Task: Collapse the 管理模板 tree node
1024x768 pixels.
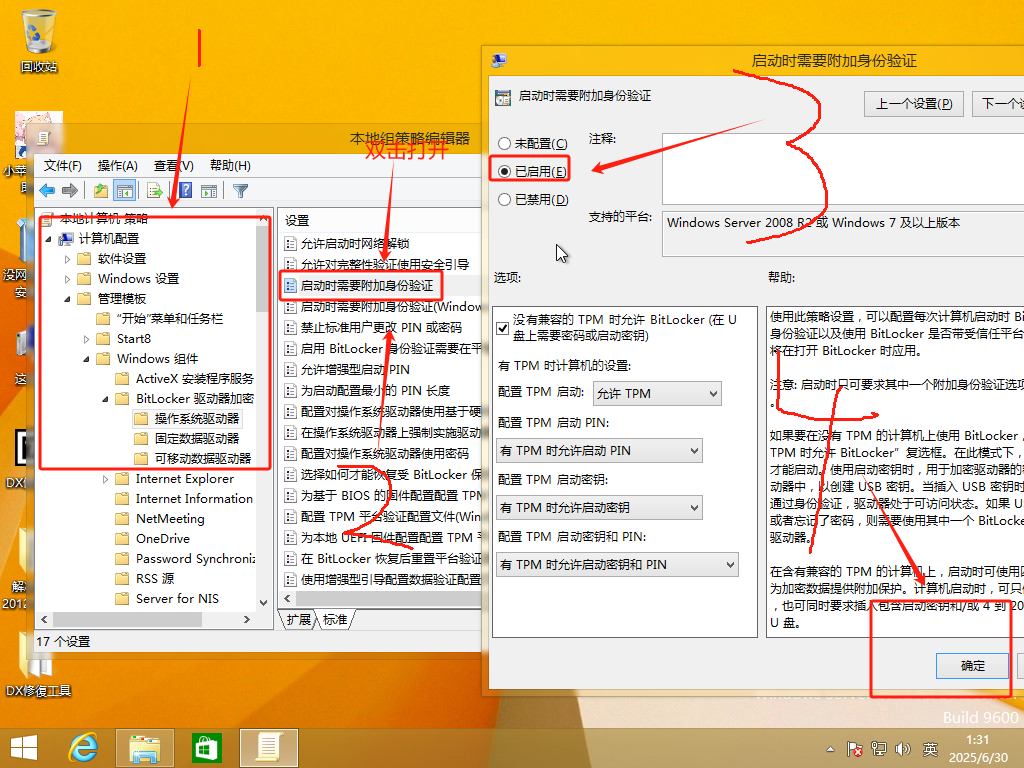Action: point(67,299)
